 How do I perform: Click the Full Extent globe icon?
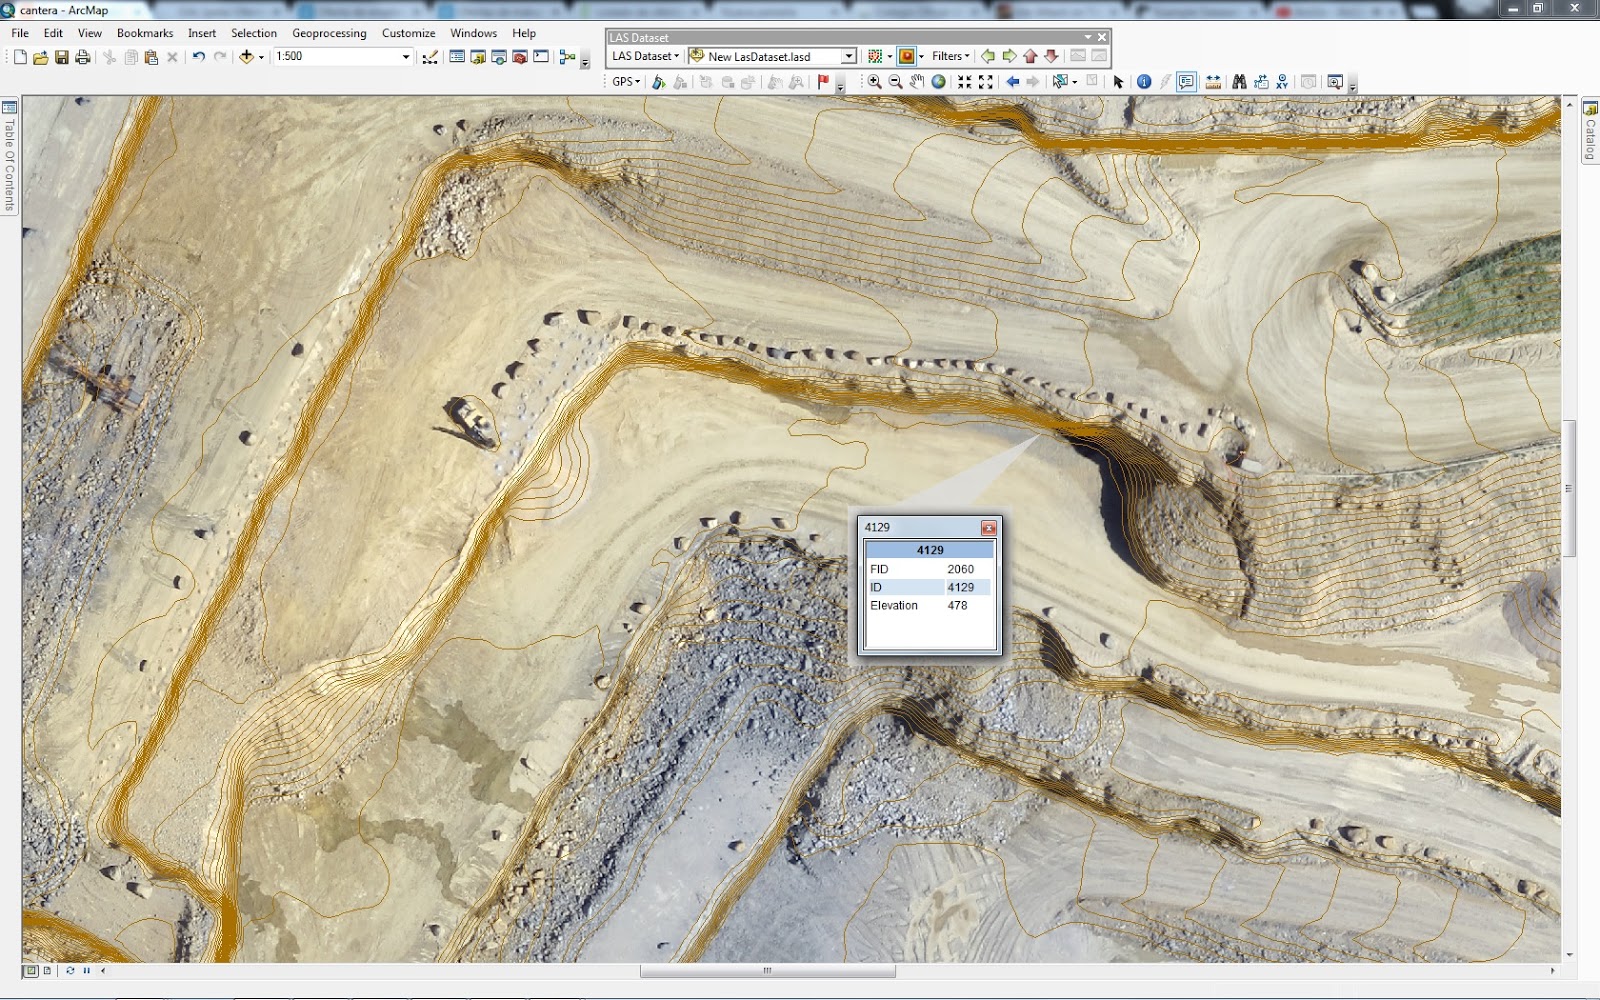click(x=938, y=82)
